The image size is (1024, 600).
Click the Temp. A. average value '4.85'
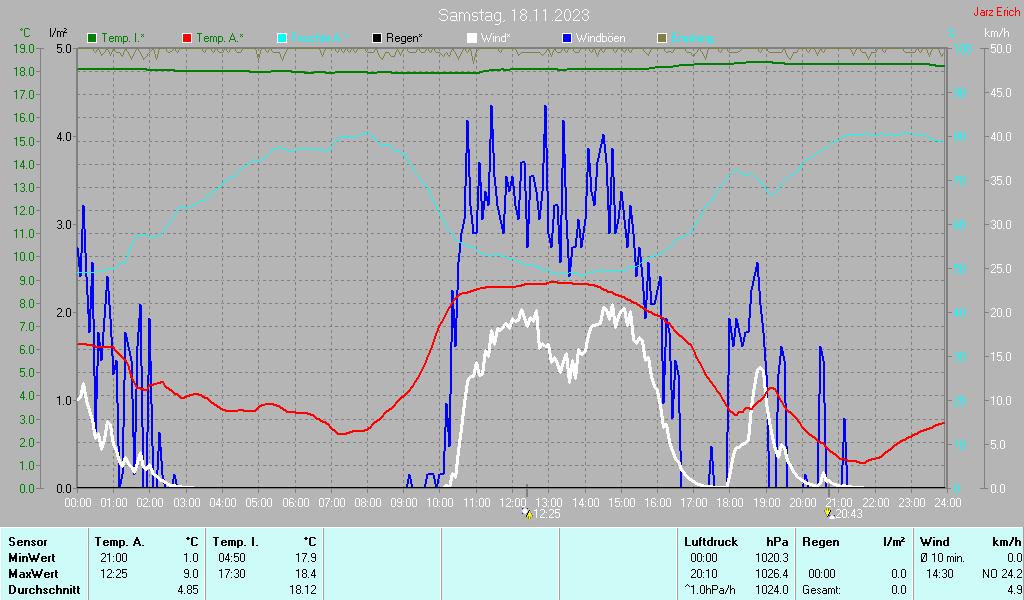(x=188, y=590)
